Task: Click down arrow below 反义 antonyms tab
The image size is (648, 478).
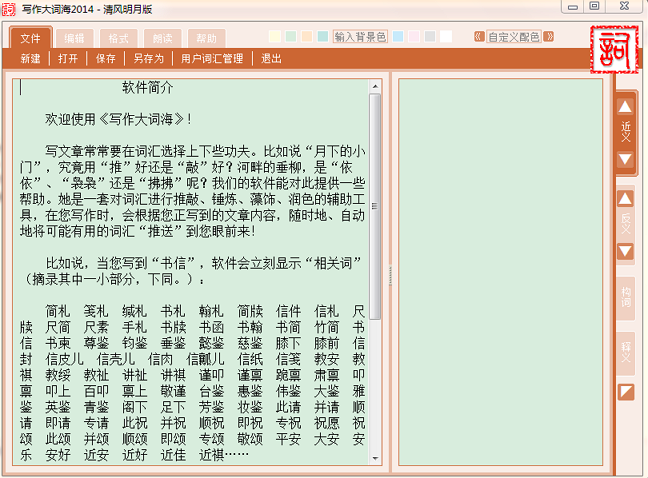Action: pyautogui.click(x=625, y=251)
